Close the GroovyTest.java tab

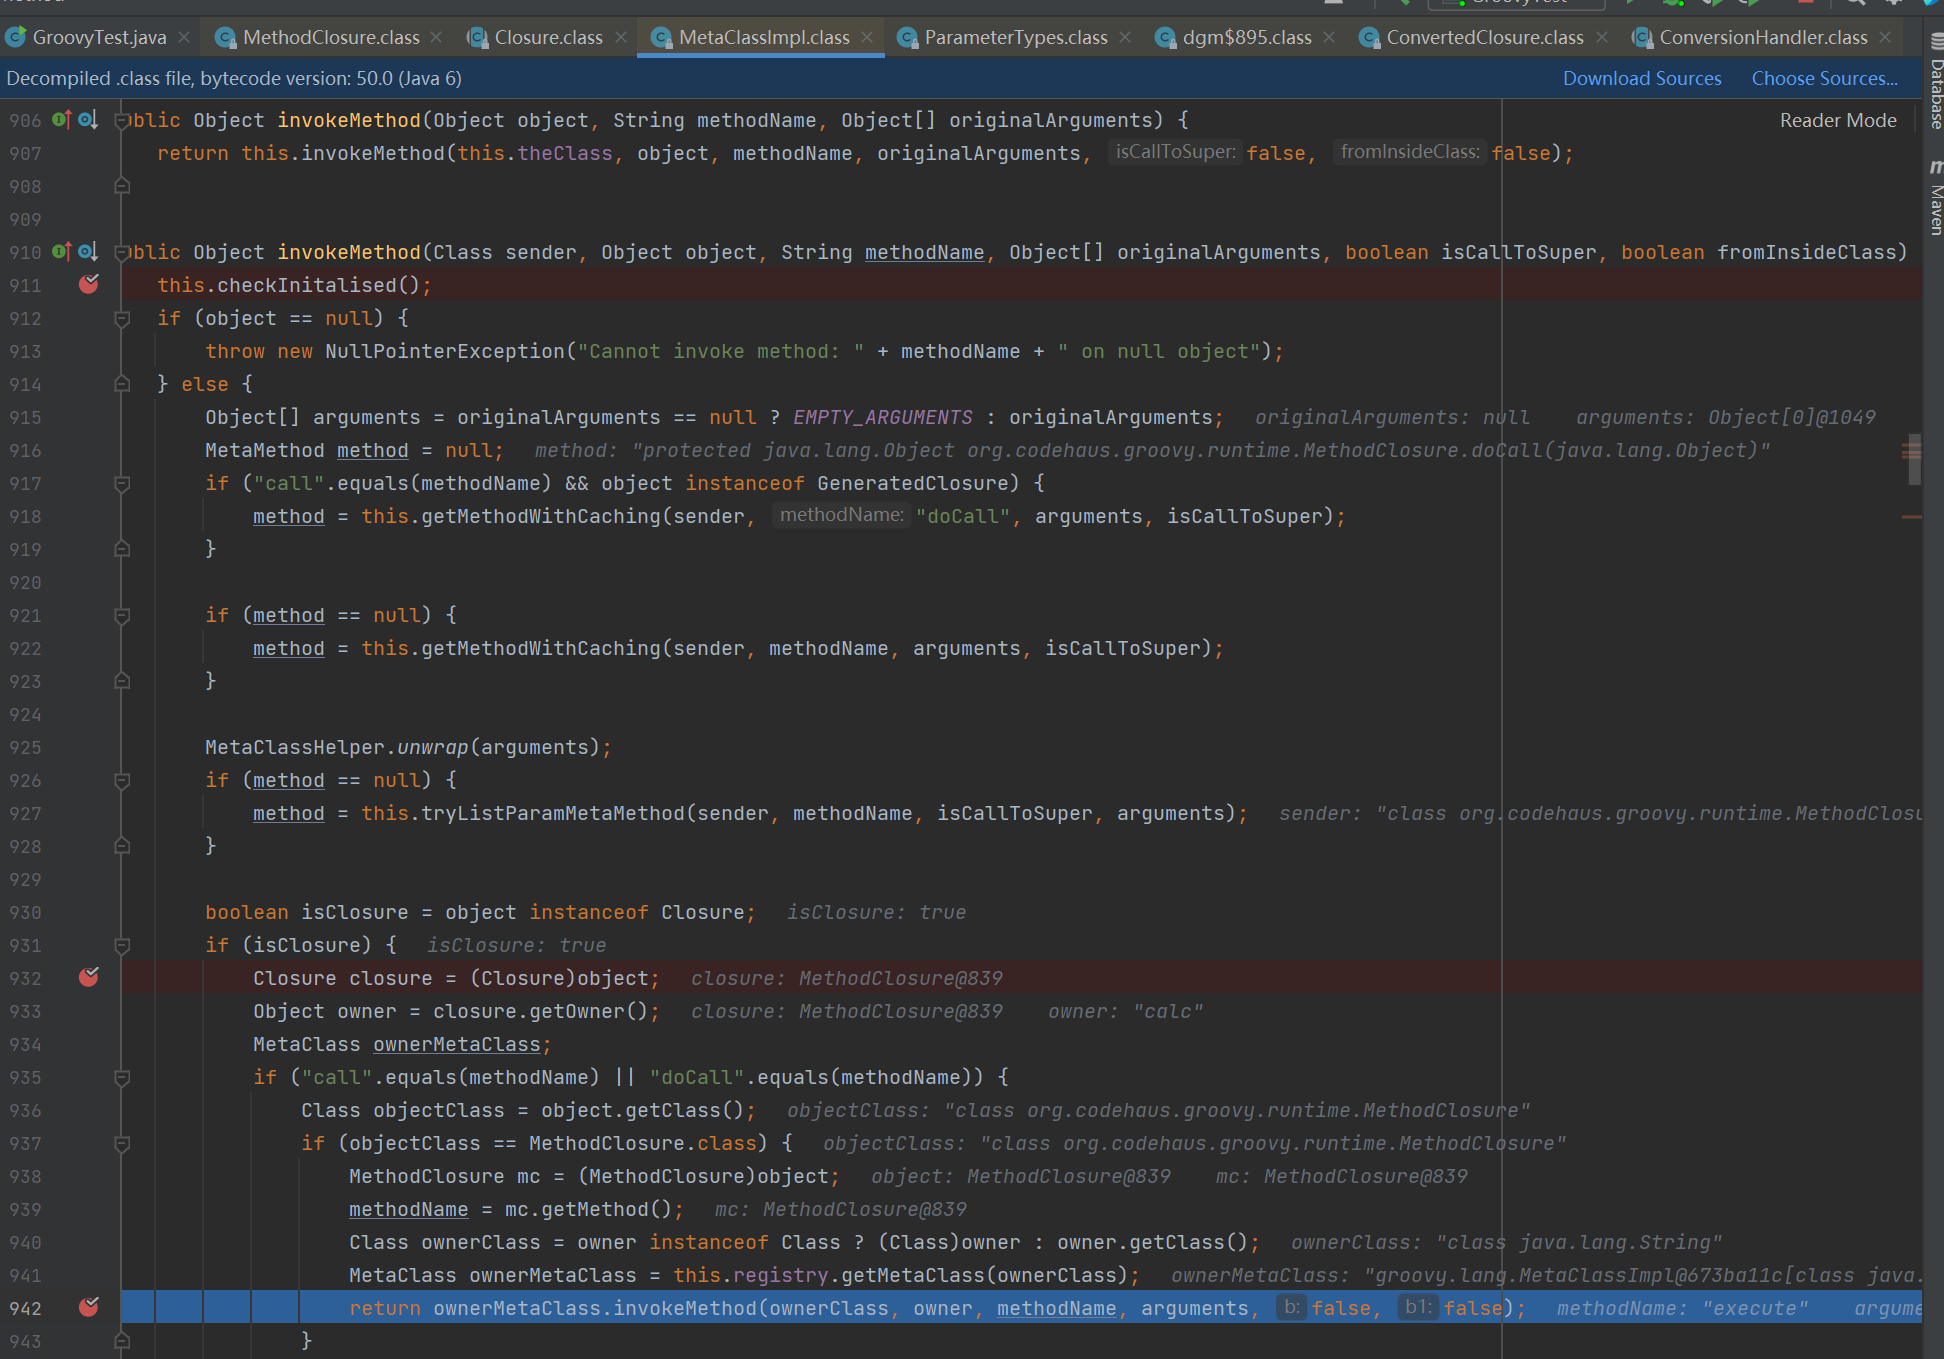[184, 37]
